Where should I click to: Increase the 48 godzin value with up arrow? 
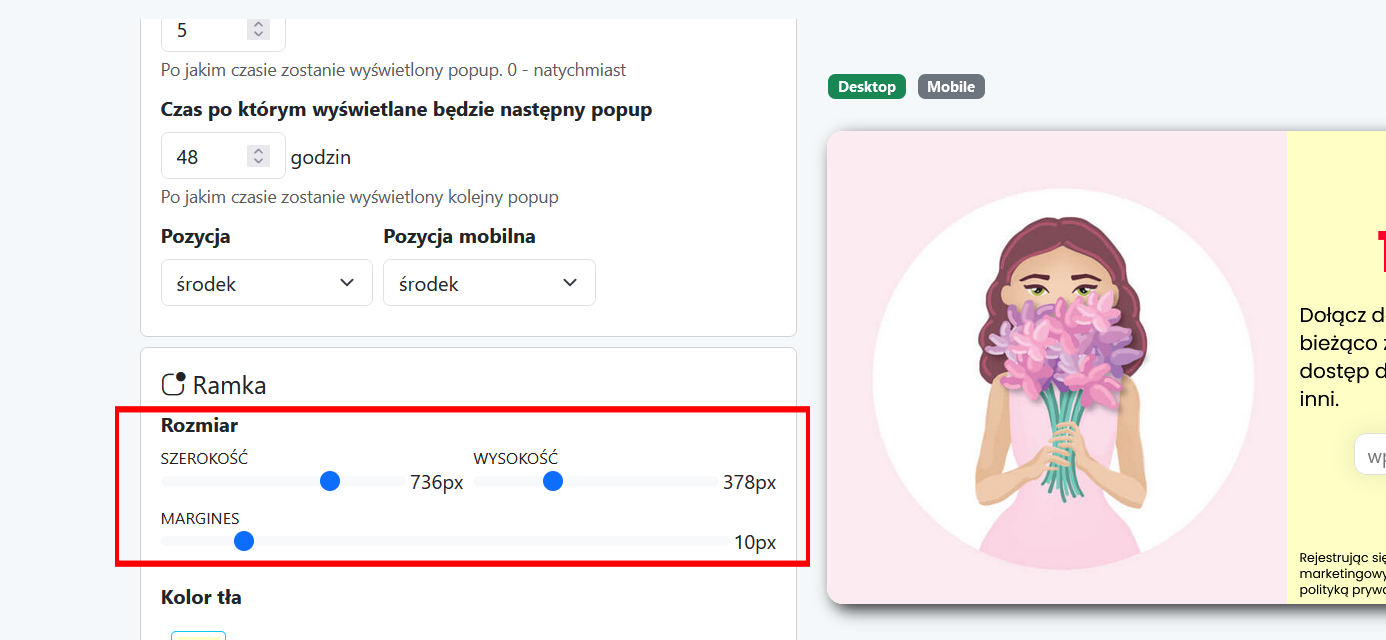coord(259,151)
